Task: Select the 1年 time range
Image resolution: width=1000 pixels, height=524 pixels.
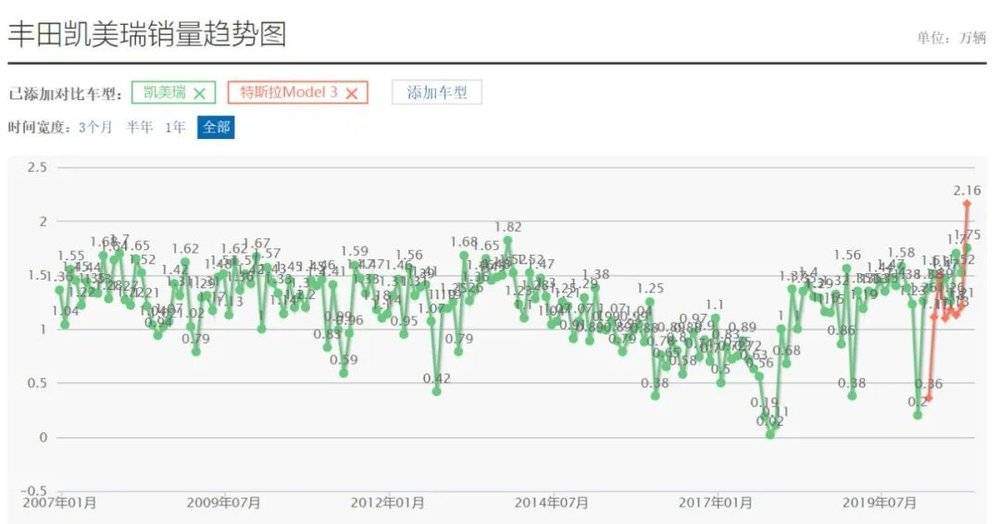Action: tap(175, 127)
